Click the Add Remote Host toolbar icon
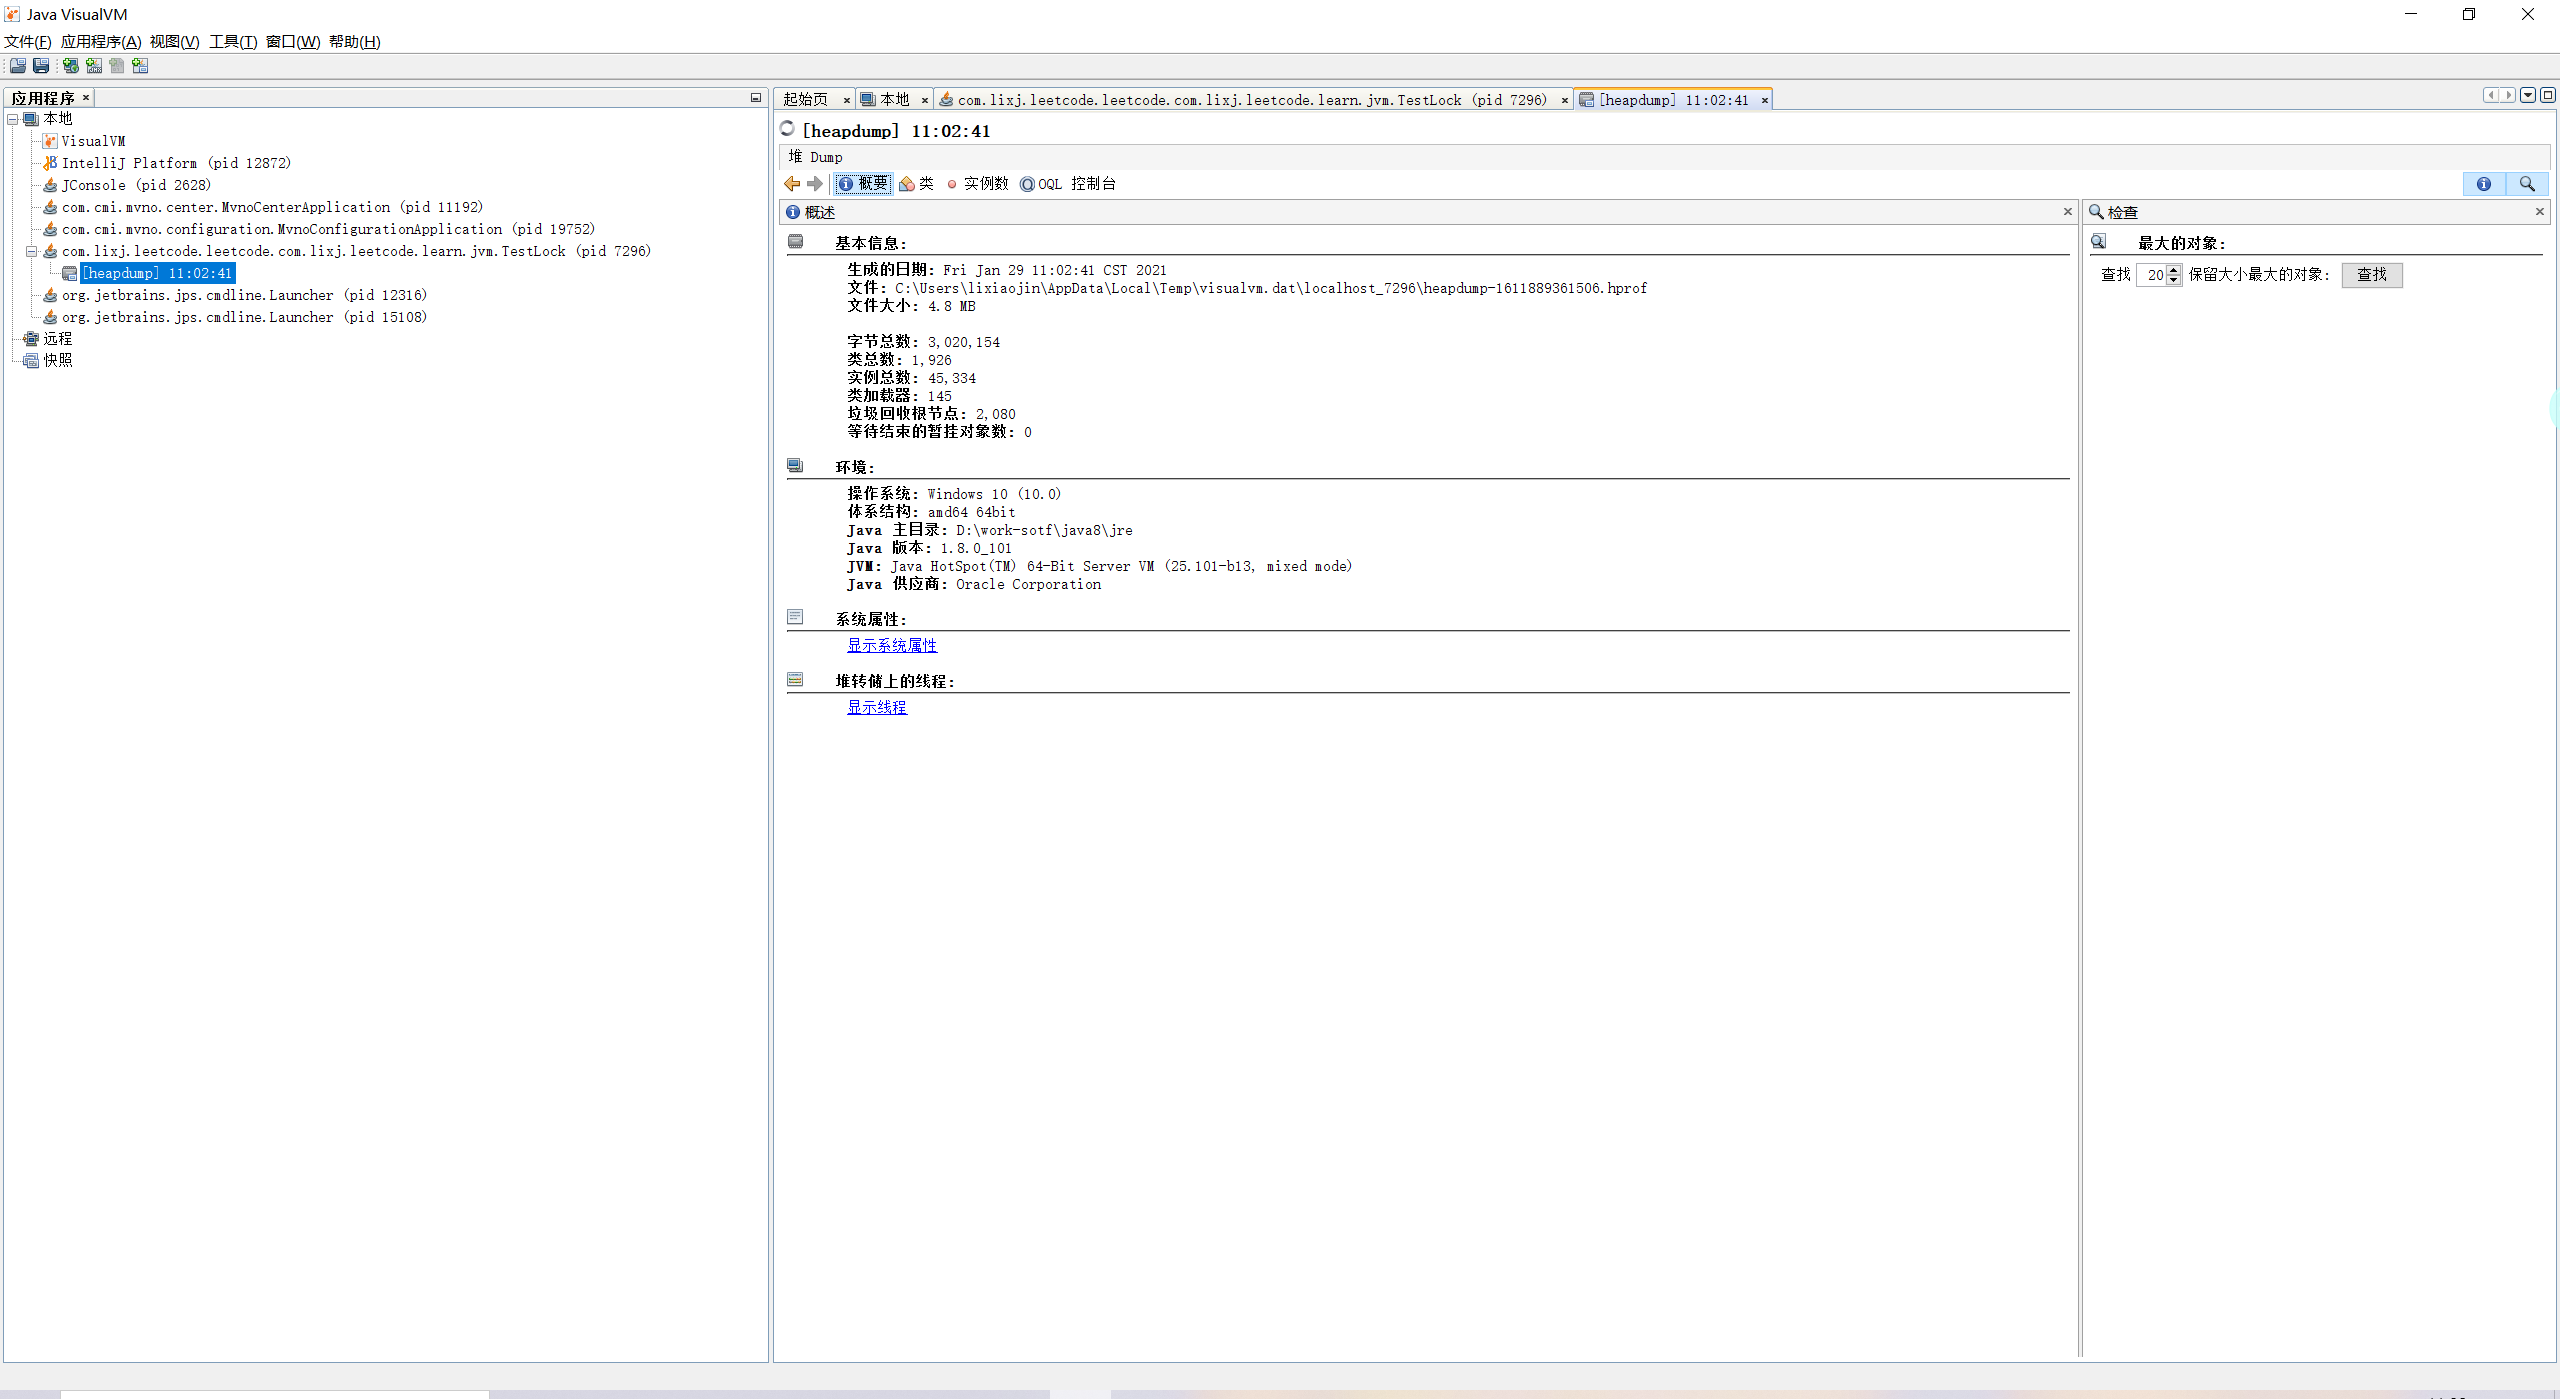Image resolution: width=2560 pixels, height=1399 pixels. click(x=70, y=66)
